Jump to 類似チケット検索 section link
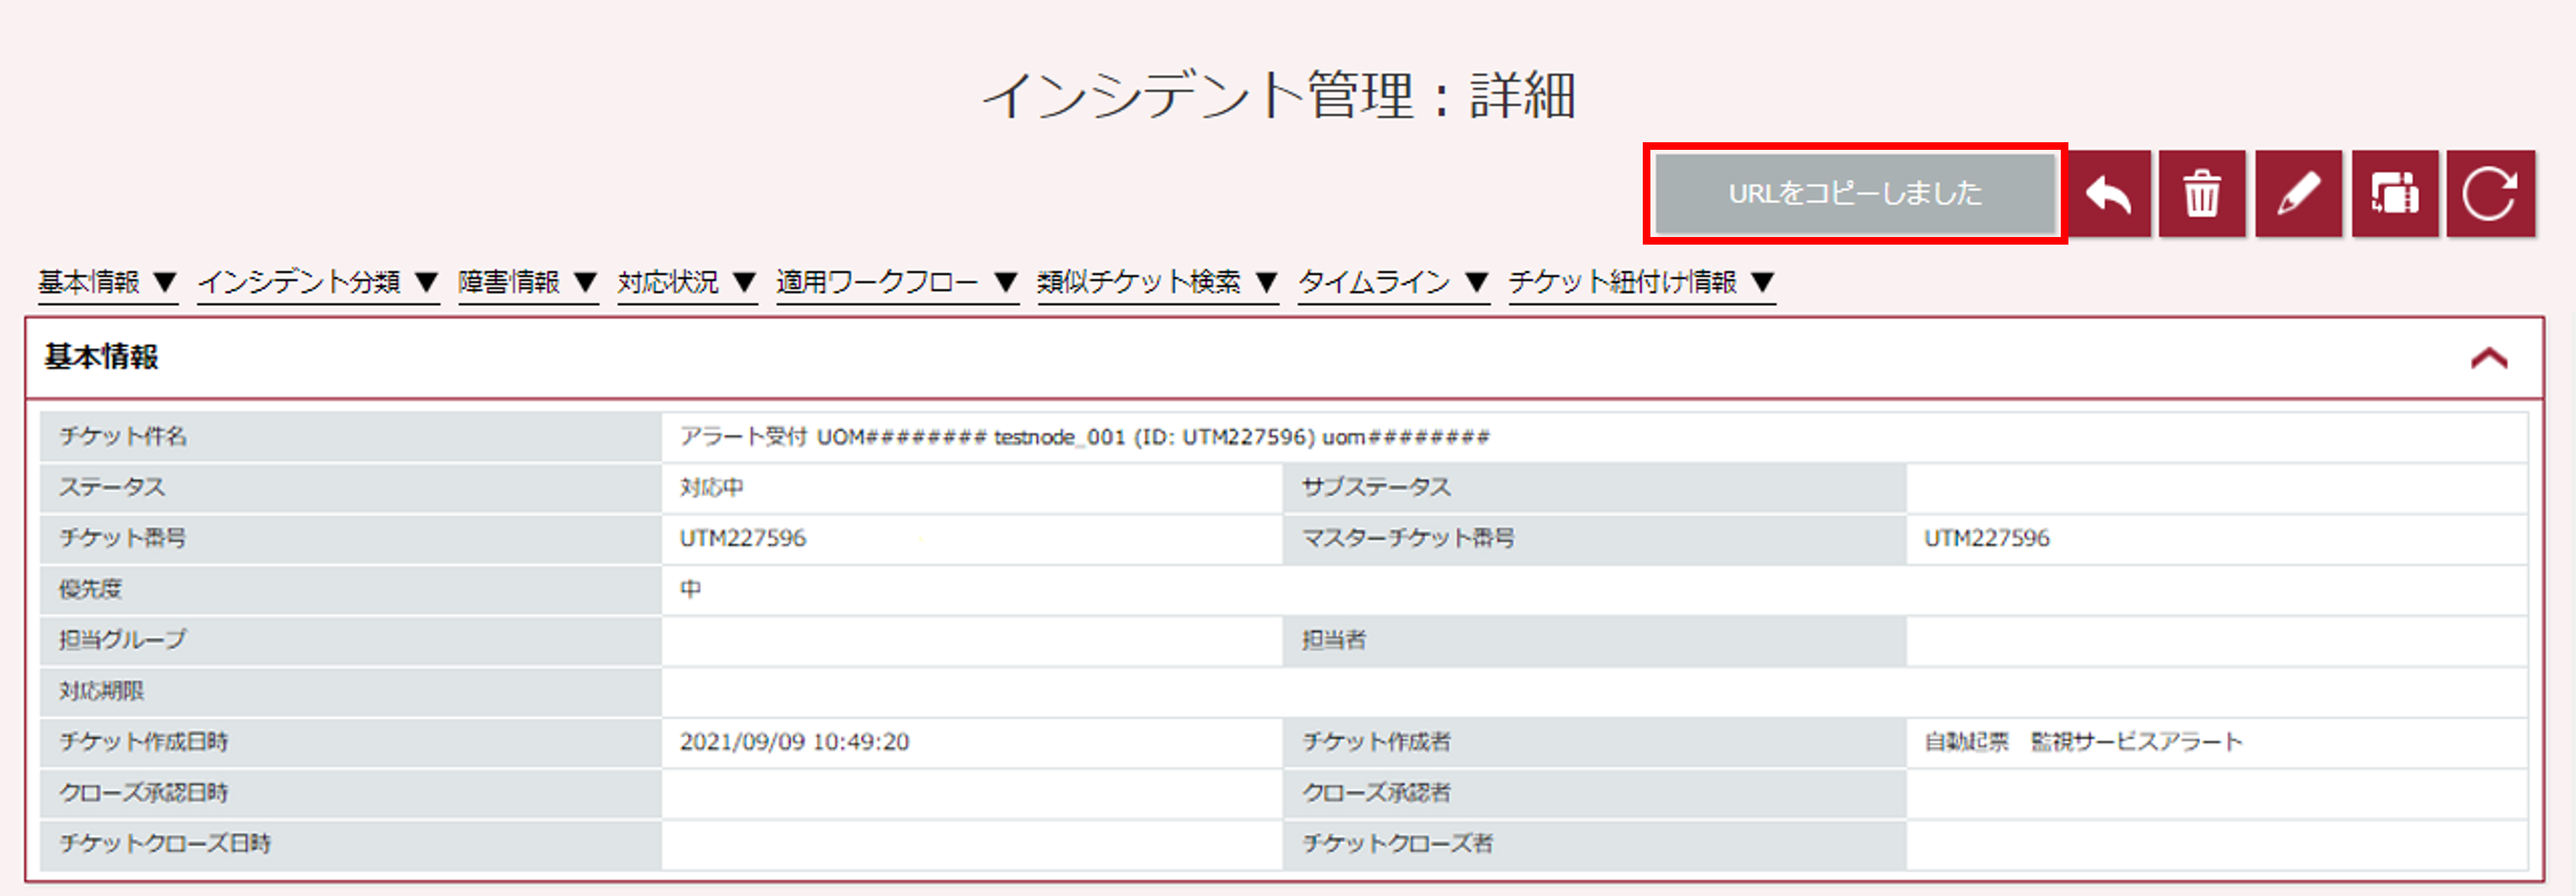The width and height of the screenshot is (2576, 896). [x=1158, y=283]
